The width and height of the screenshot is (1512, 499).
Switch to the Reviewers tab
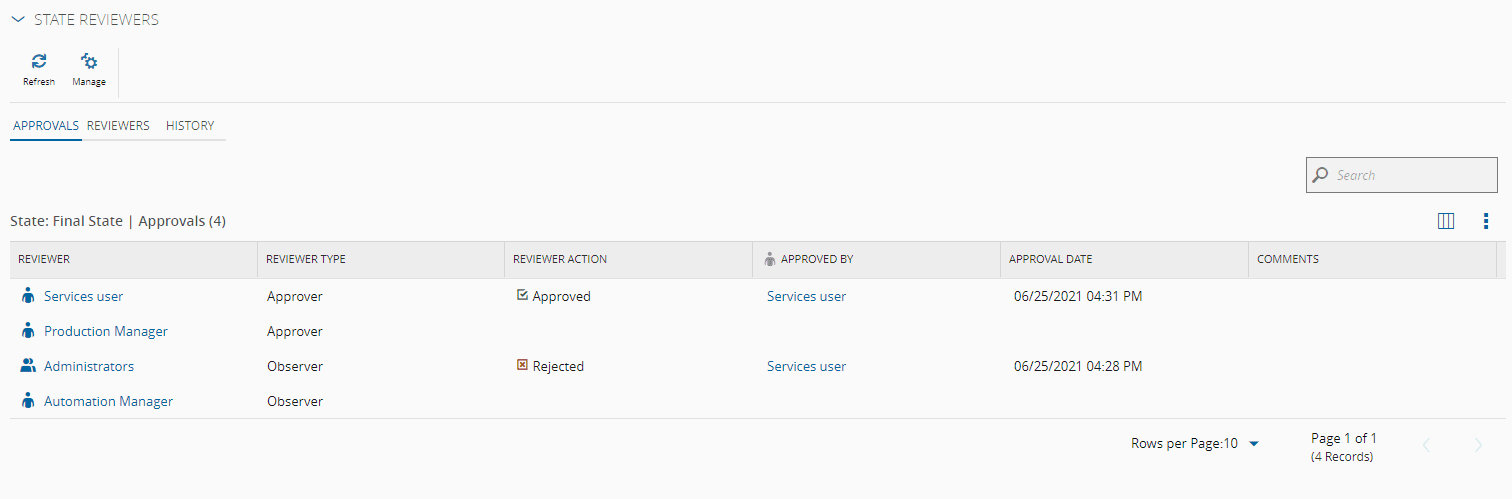click(x=118, y=126)
